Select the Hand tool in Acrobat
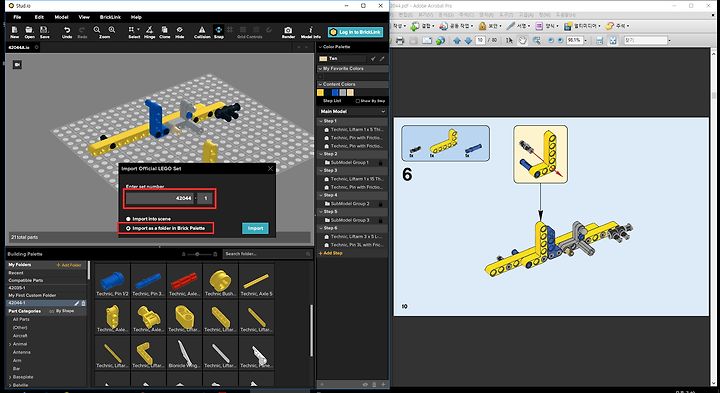Screen dimensions: 720x393 [x=523, y=40]
